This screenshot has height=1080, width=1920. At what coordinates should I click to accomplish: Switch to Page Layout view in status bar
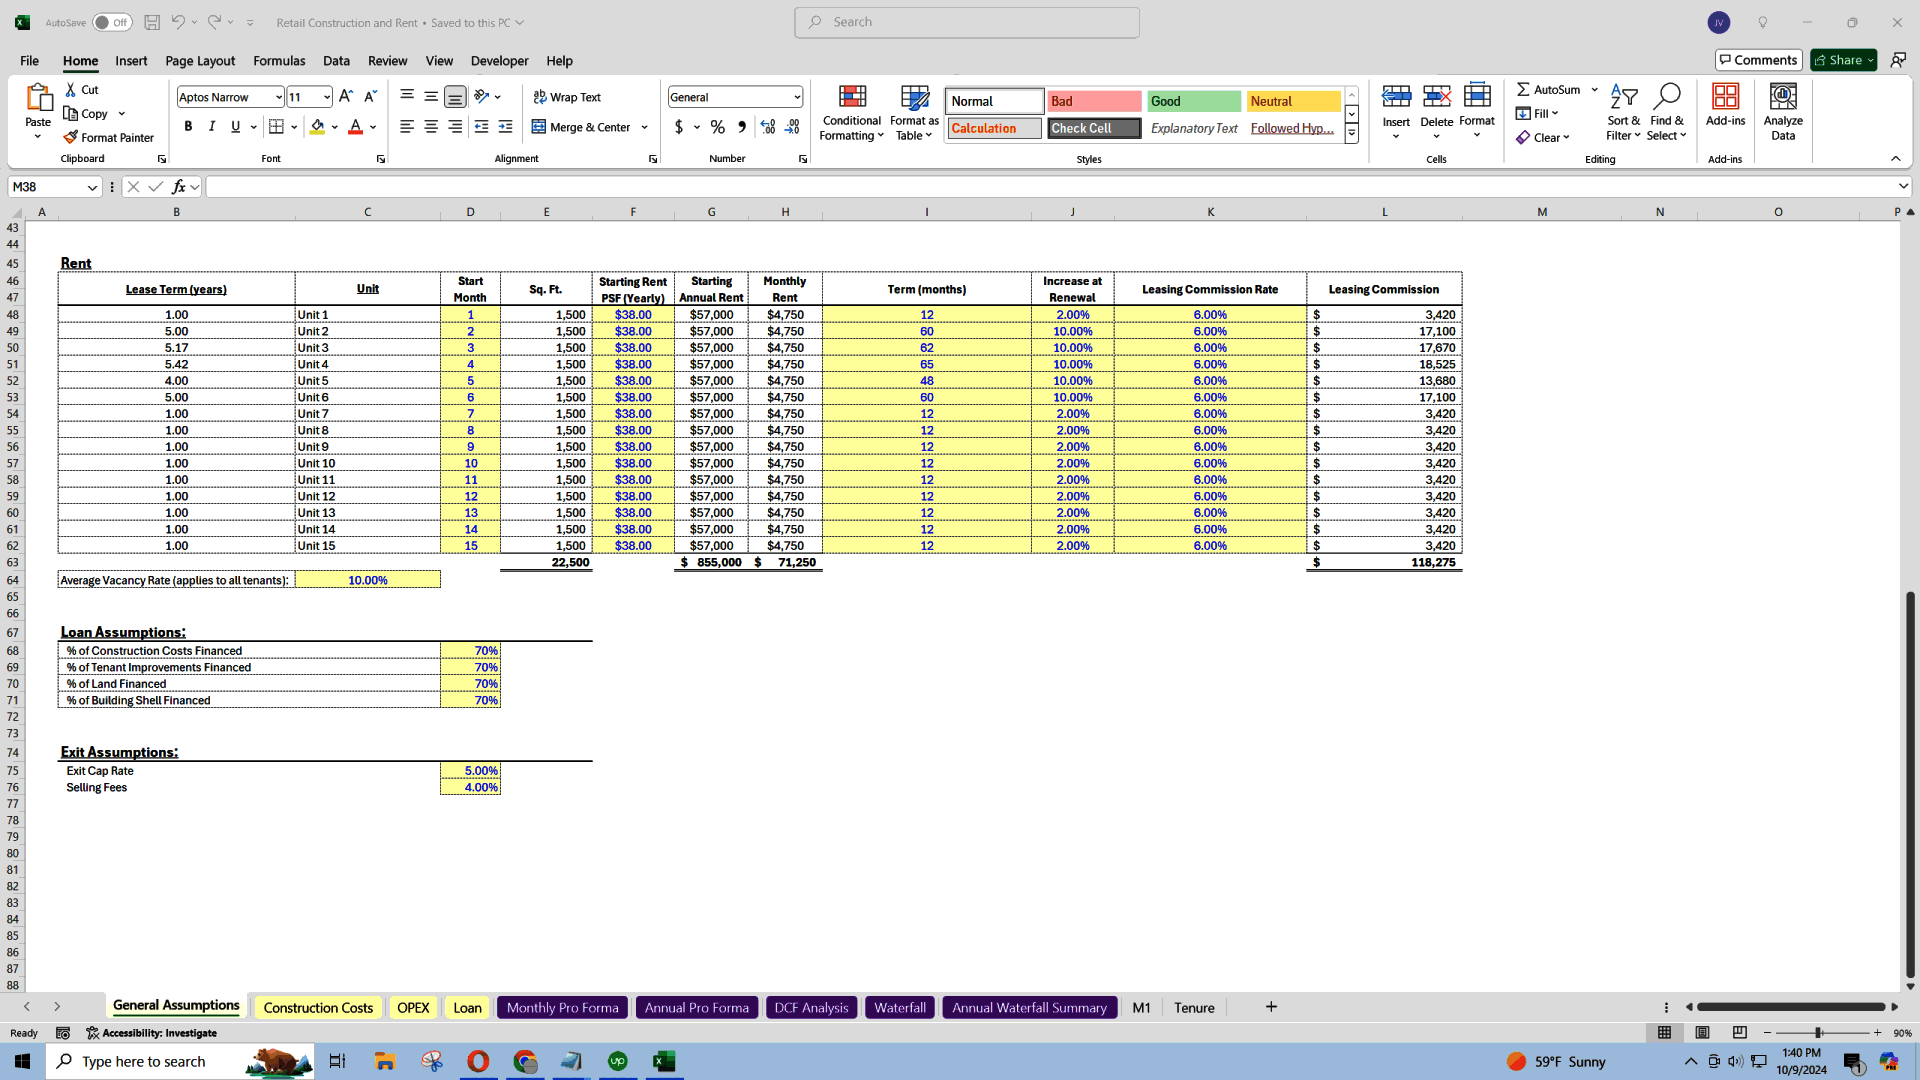(1702, 1033)
